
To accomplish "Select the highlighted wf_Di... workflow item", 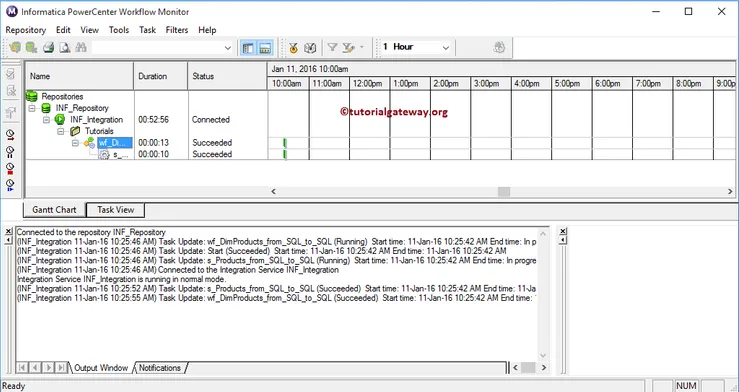I will coord(115,143).
